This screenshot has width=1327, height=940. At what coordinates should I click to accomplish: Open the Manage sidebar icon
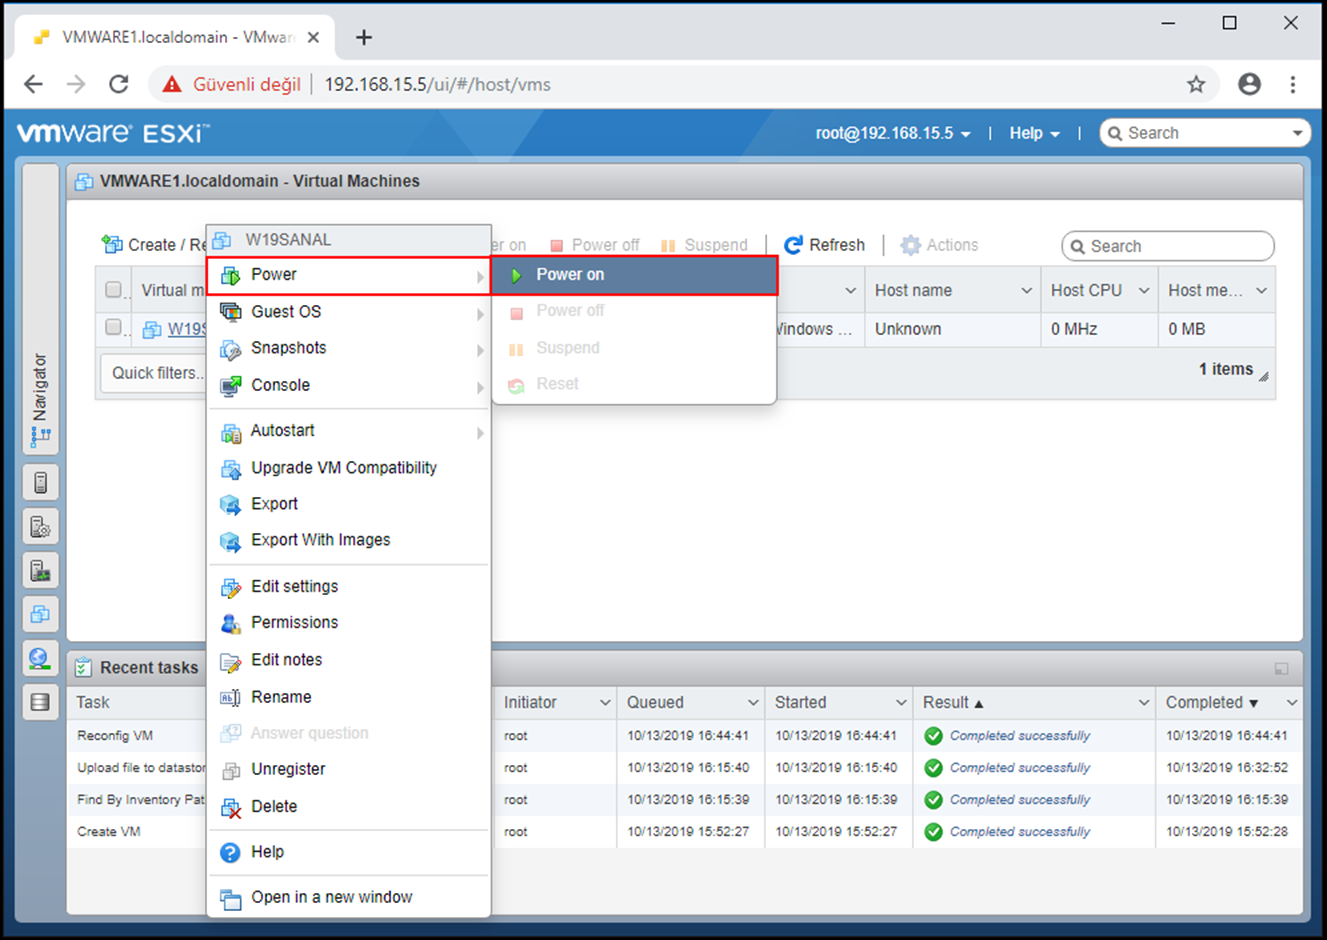pyautogui.click(x=40, y=527)
